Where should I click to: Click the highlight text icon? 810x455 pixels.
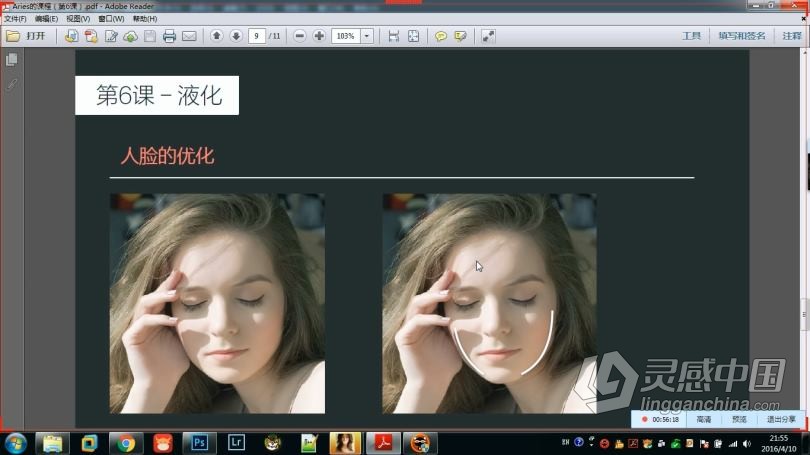coord(460,36)
